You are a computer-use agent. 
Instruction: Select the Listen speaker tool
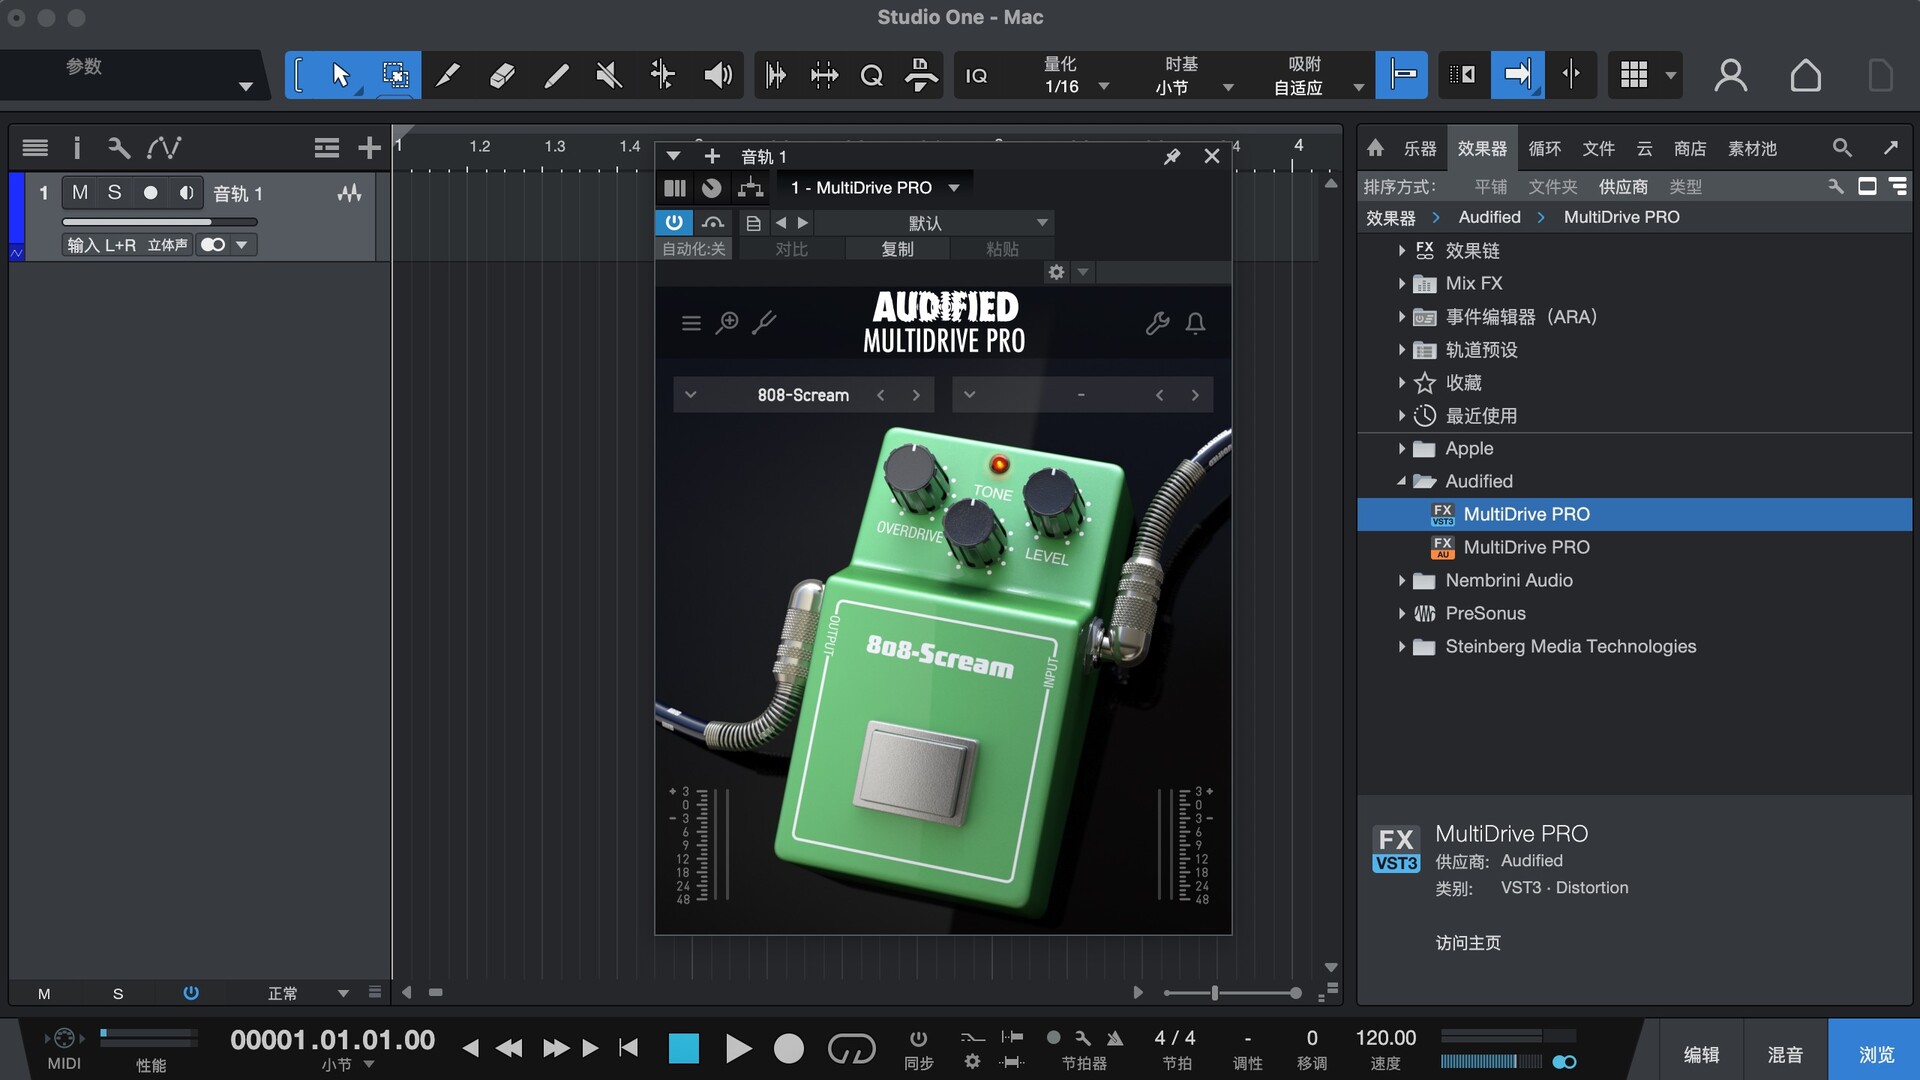[717, 75]
